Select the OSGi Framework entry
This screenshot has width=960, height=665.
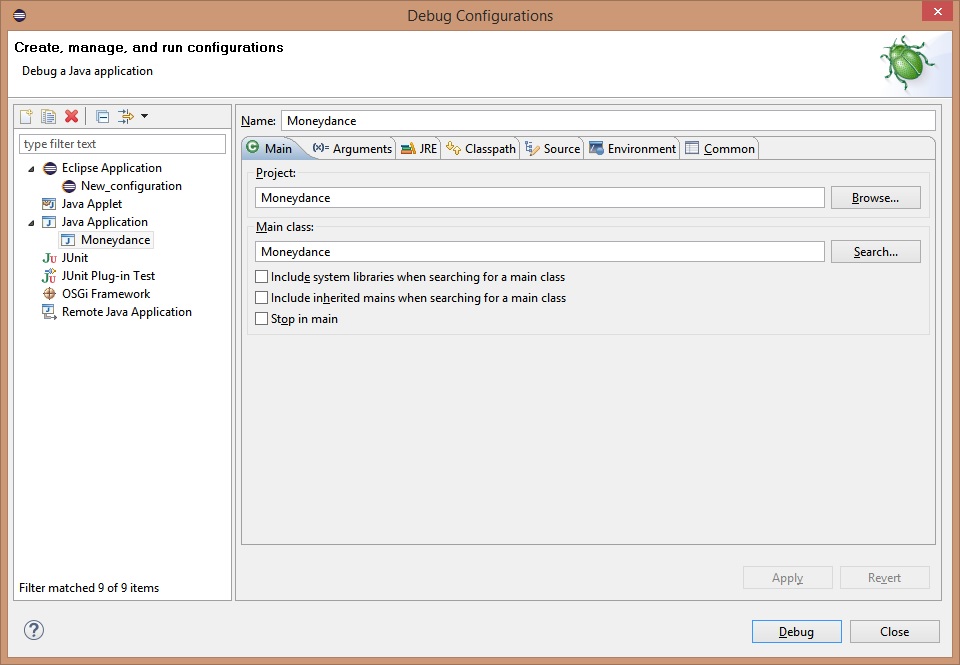106,294
